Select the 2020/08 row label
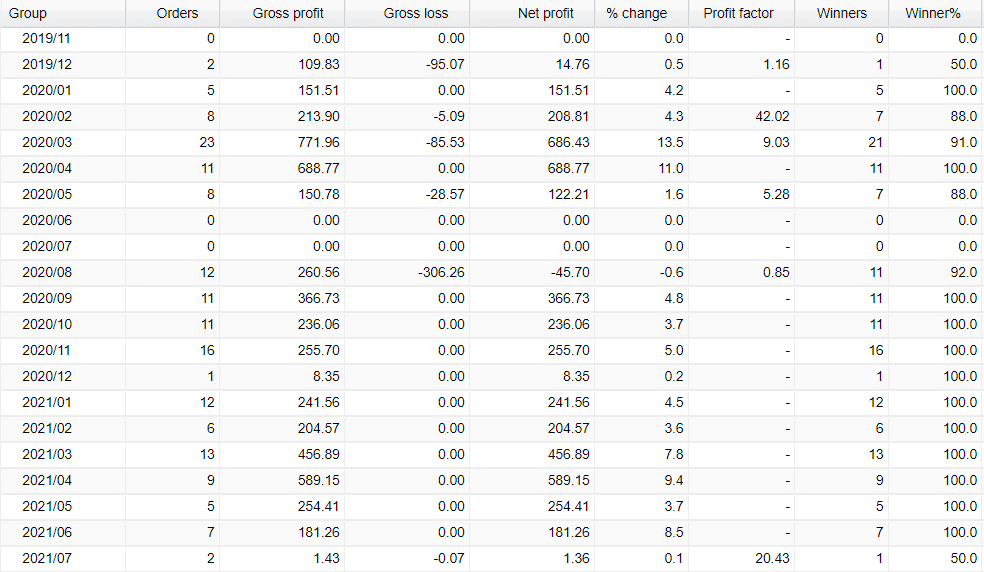The width and height of the screenshot is (984, 572). [x=47, y=273]
